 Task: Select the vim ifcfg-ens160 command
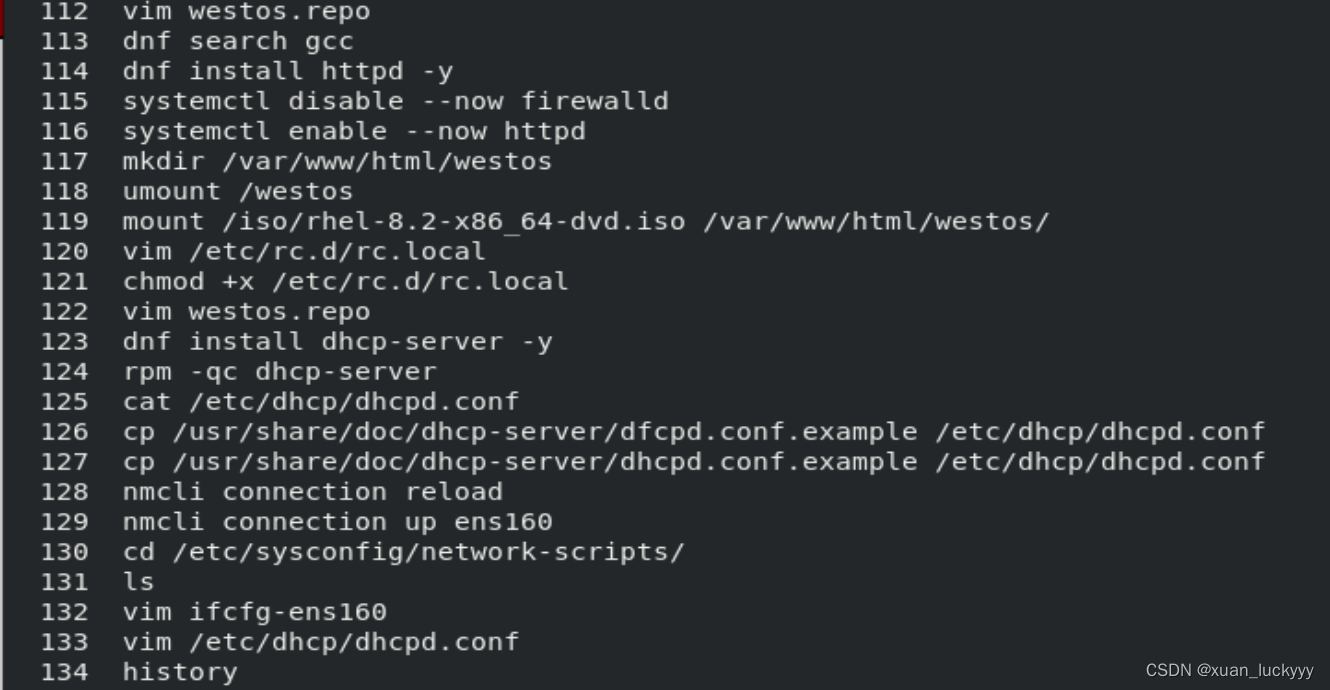pos(254,612)
